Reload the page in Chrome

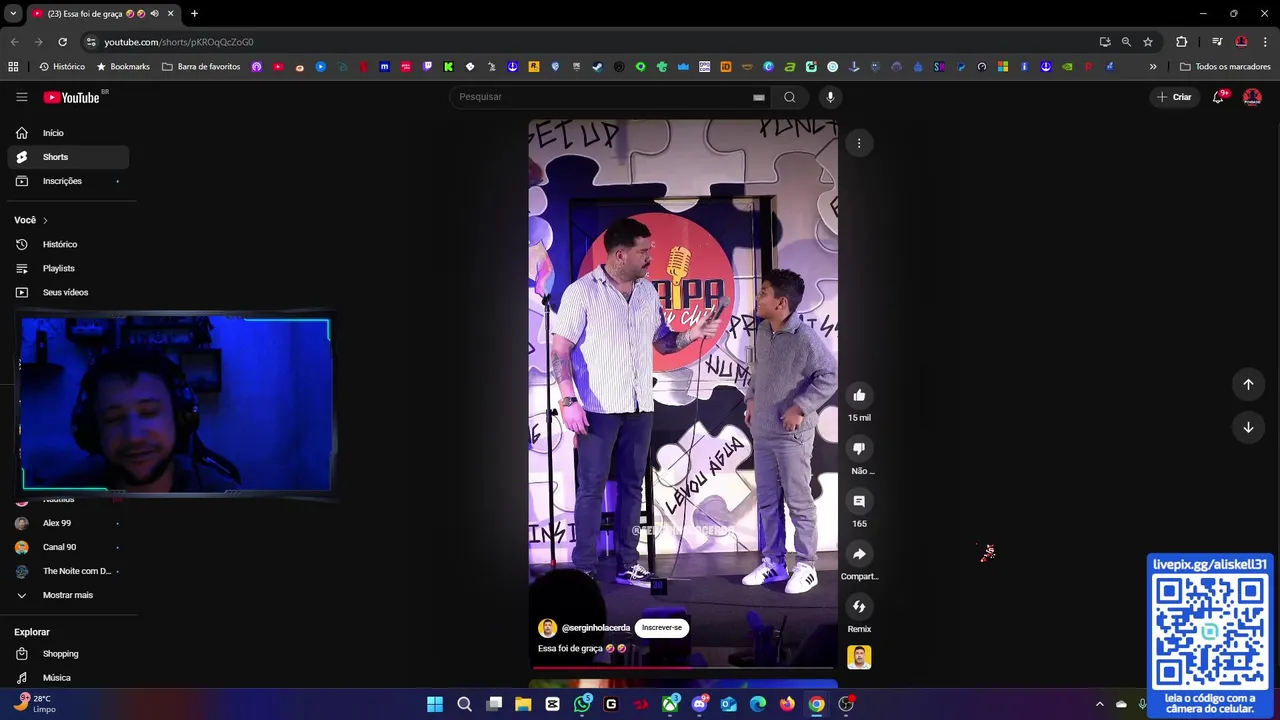tap(62, 42)
